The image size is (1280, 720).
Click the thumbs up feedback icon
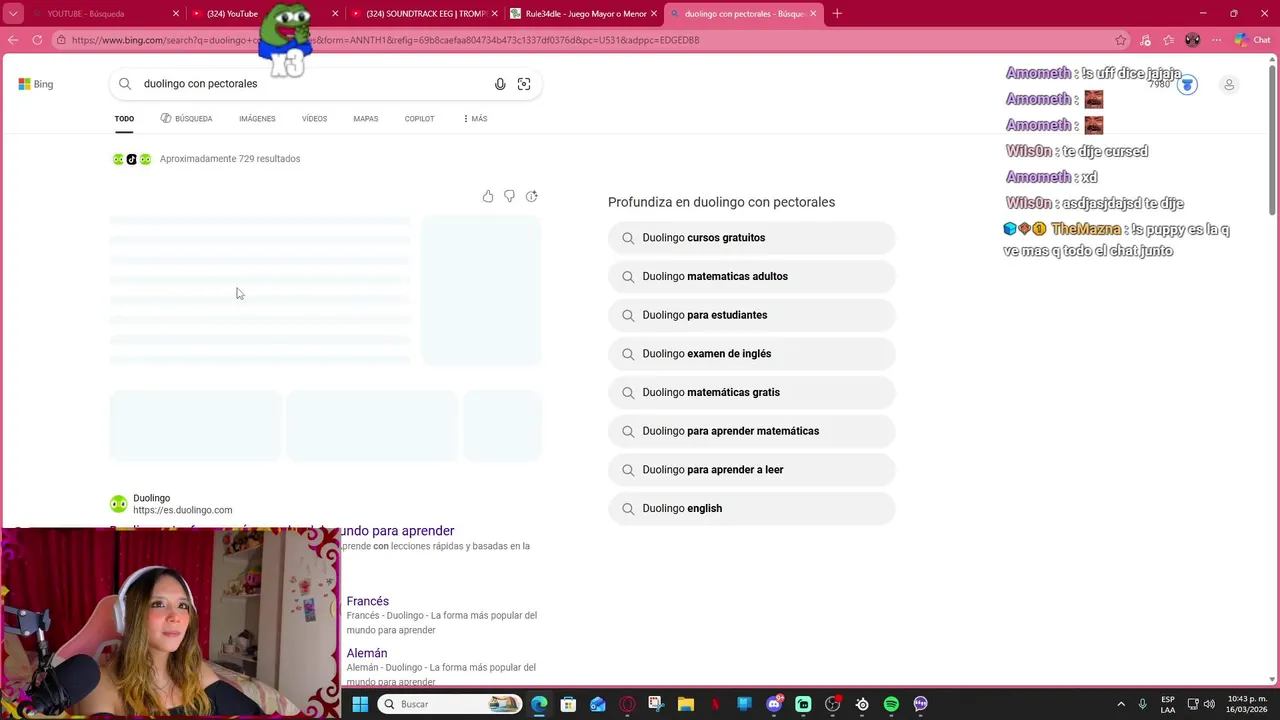point(488,196)
